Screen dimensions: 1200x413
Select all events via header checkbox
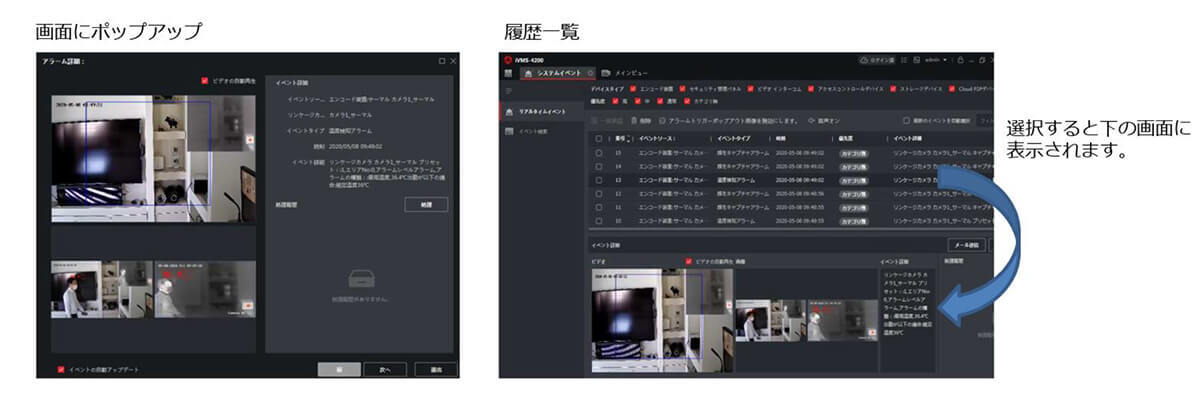(x=598, y=138)
